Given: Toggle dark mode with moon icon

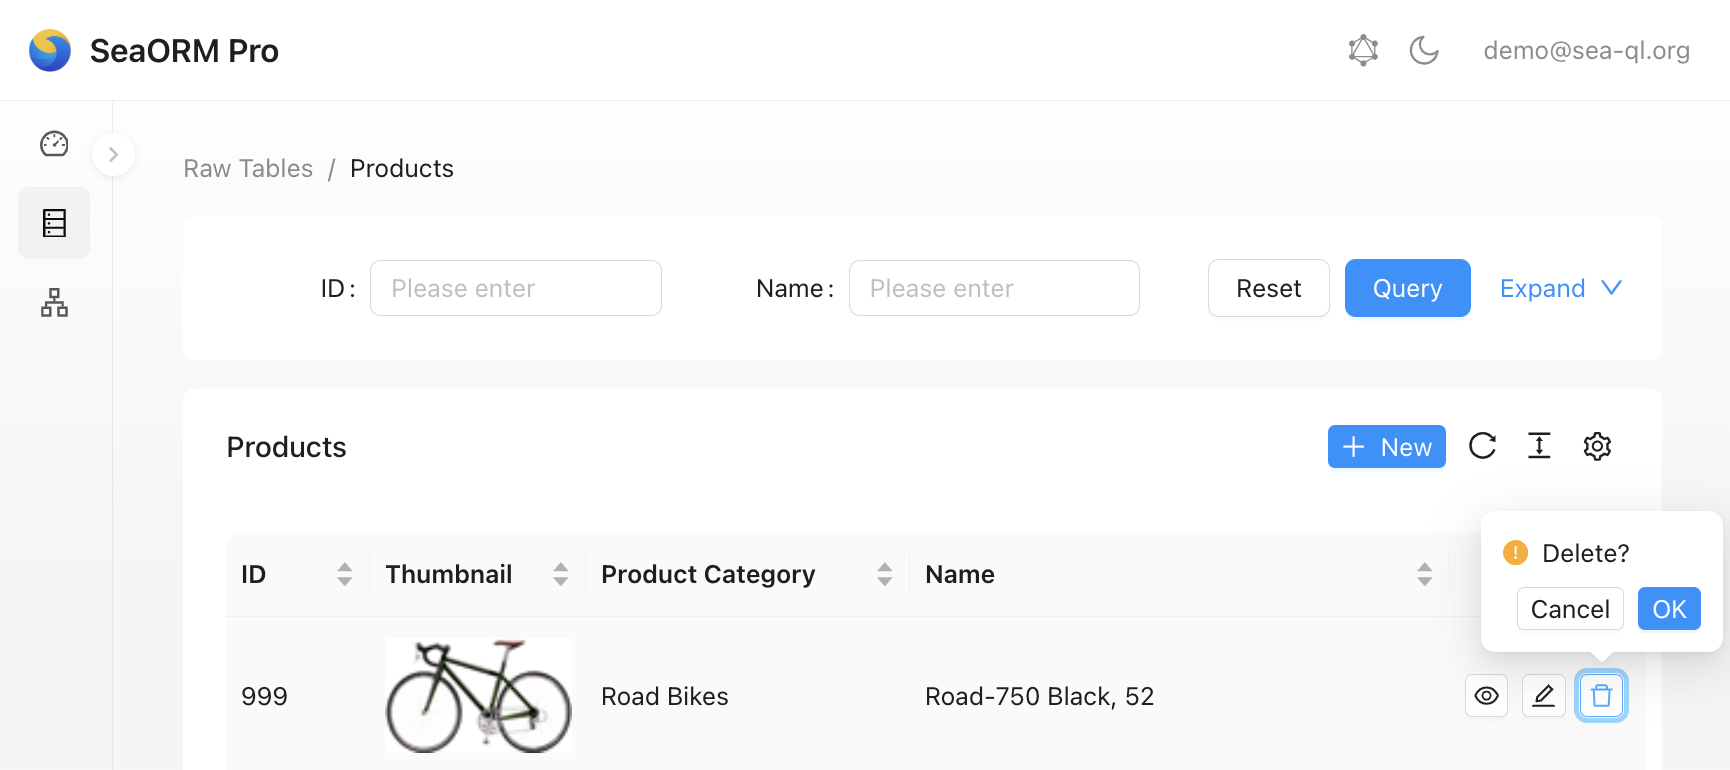Looking at the screenshot, I should point(1424,50).
